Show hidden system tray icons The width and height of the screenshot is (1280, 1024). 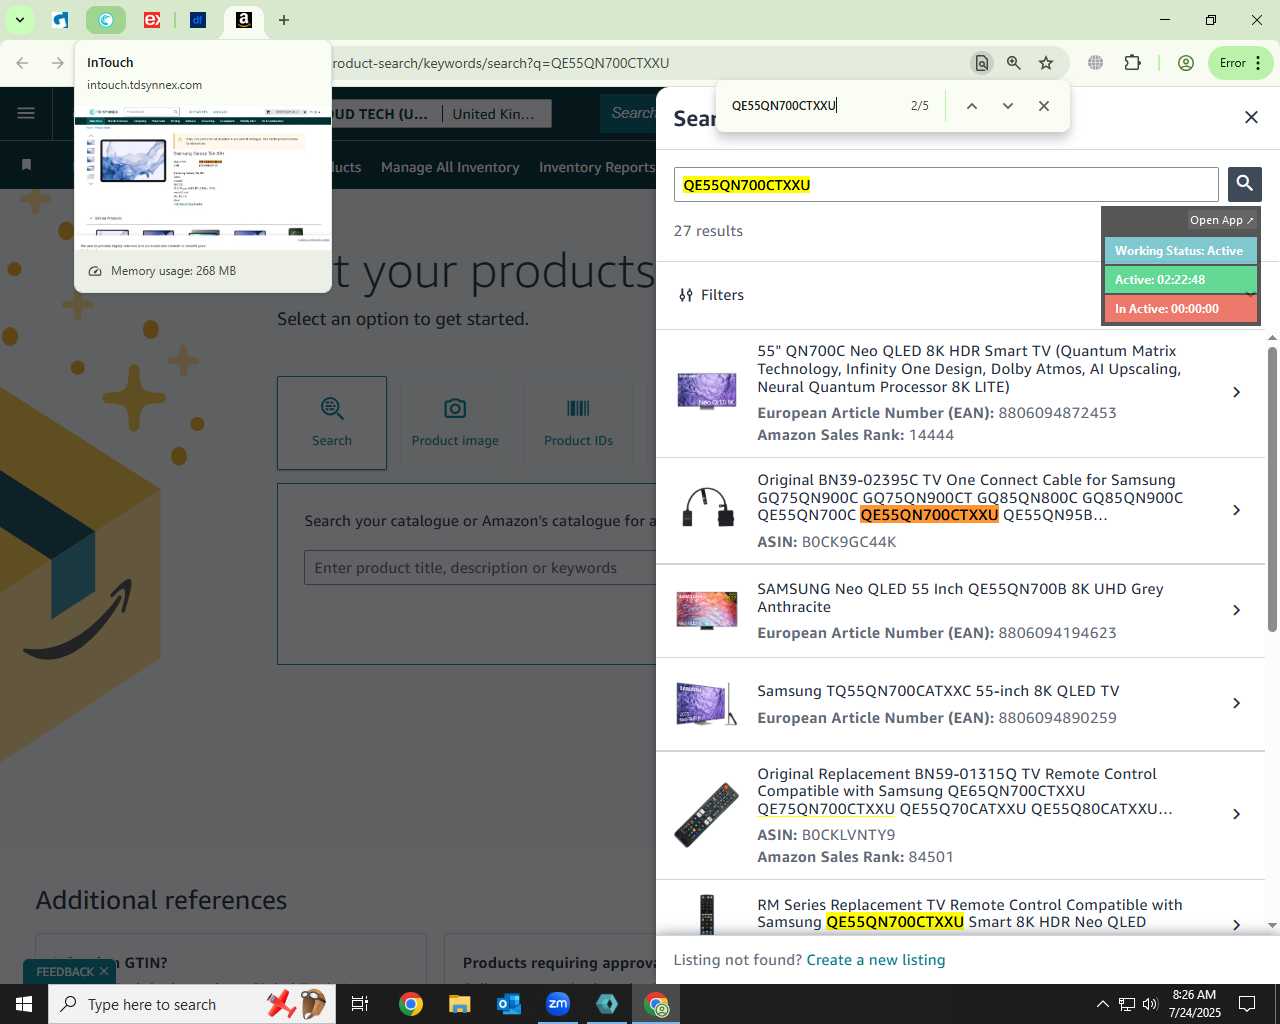pos(1102,1004)
